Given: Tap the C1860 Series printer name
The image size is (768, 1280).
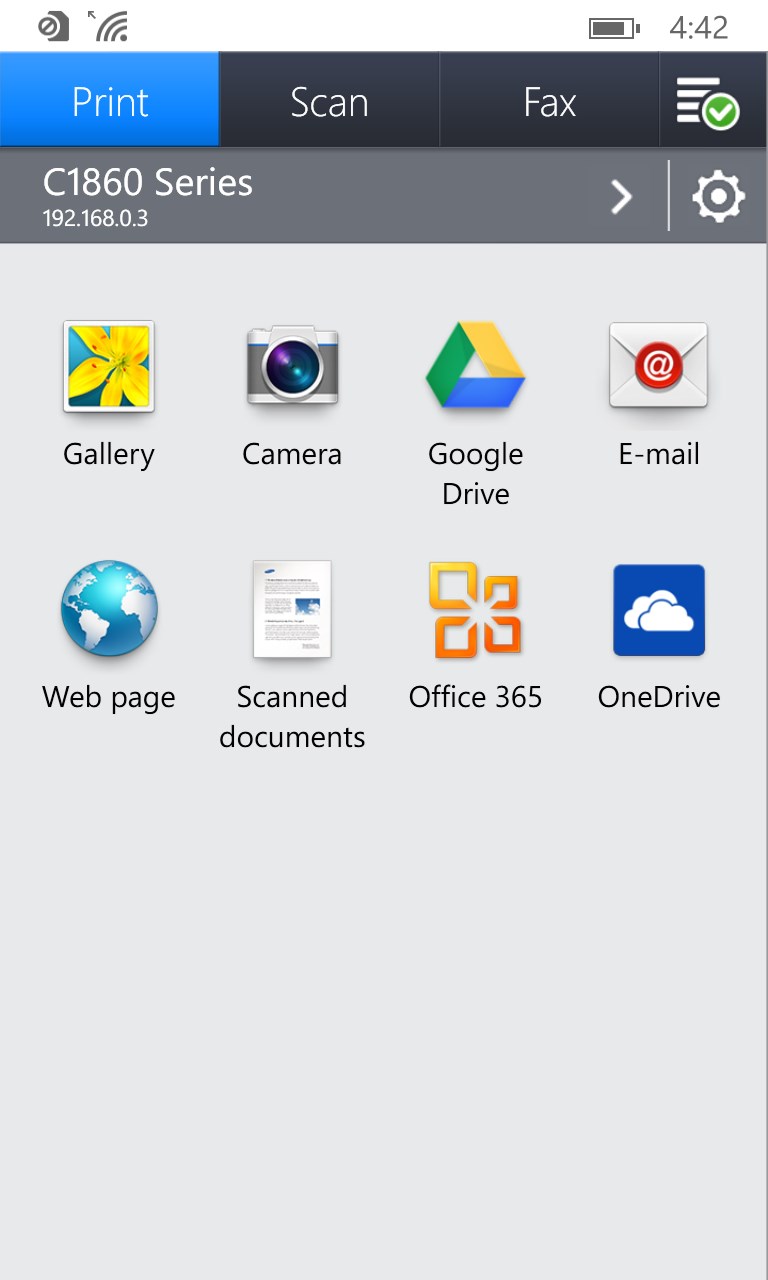Looking at the screenshot, I should point(148,183).
